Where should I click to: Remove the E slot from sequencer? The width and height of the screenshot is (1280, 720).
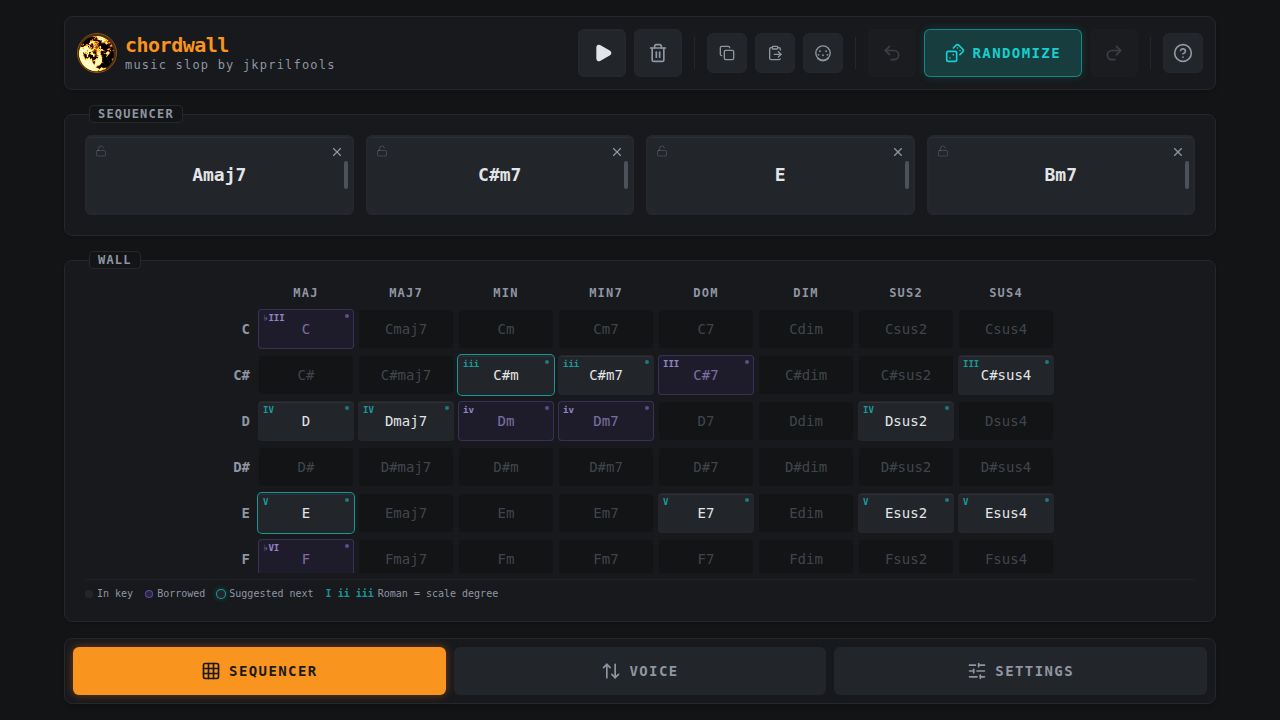(x=898, y=152)
